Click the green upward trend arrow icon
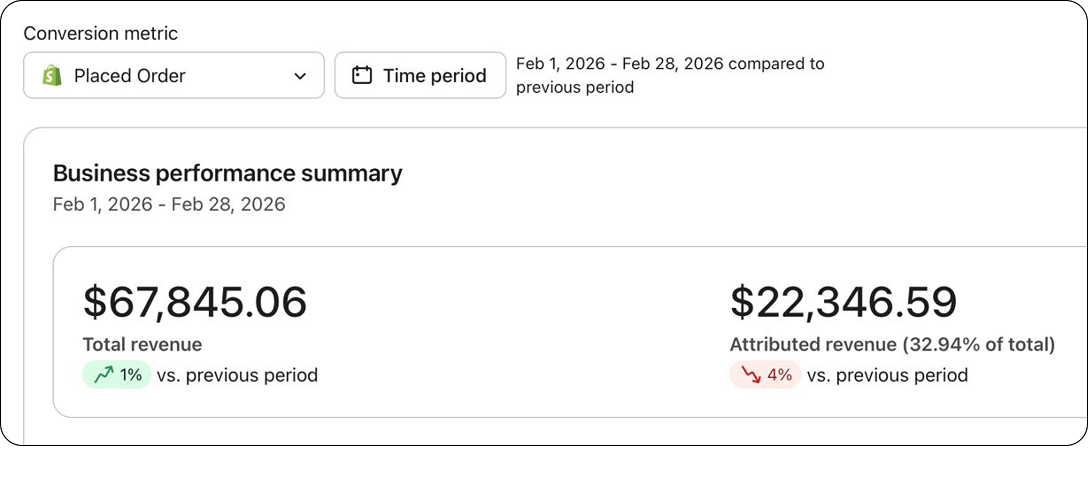Image resolution: width=1088 pixels, height=484 pixels. tap(104, 375)
